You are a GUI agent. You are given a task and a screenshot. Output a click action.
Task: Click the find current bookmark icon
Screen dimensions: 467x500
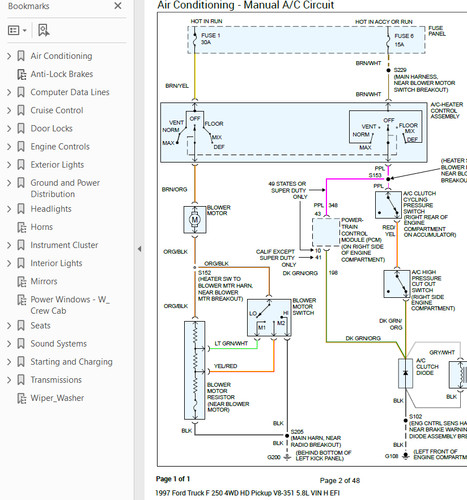(x=43, y=30)
